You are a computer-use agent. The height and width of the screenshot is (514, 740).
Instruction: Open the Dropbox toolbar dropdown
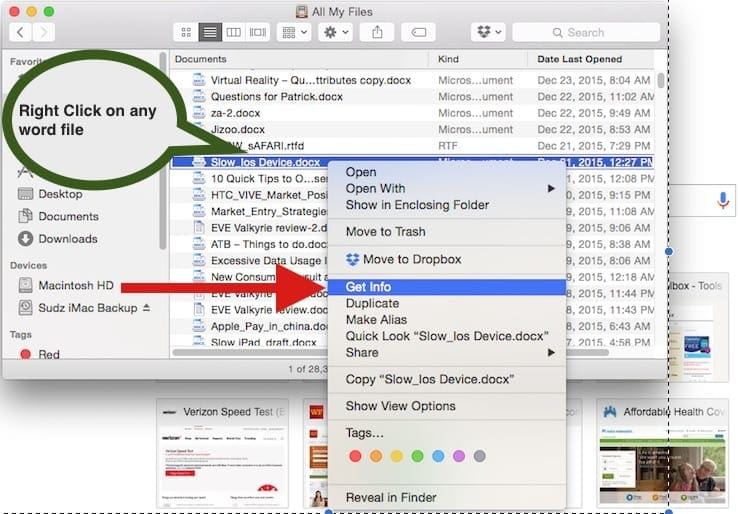point(488,33)
